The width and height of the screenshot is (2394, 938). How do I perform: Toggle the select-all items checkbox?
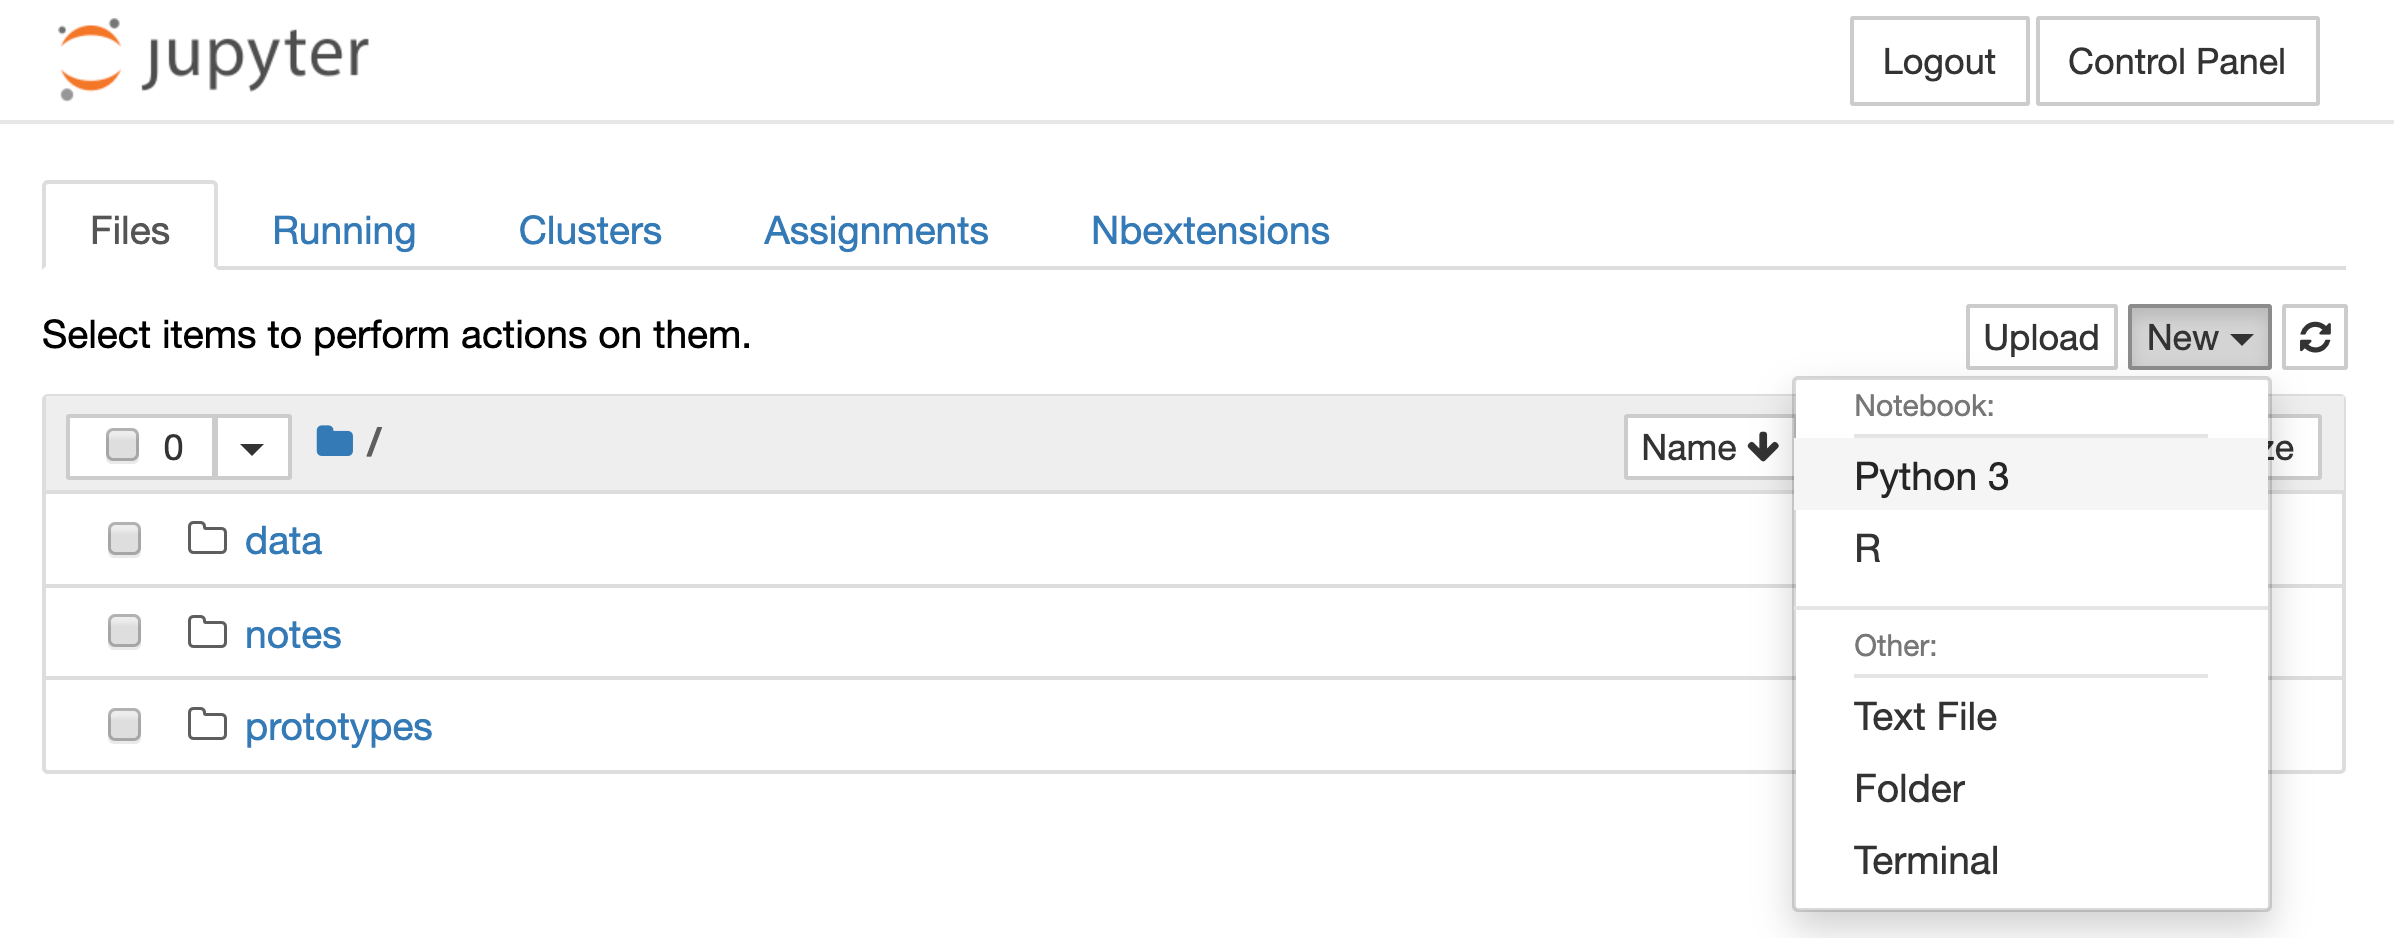point(123,445)
